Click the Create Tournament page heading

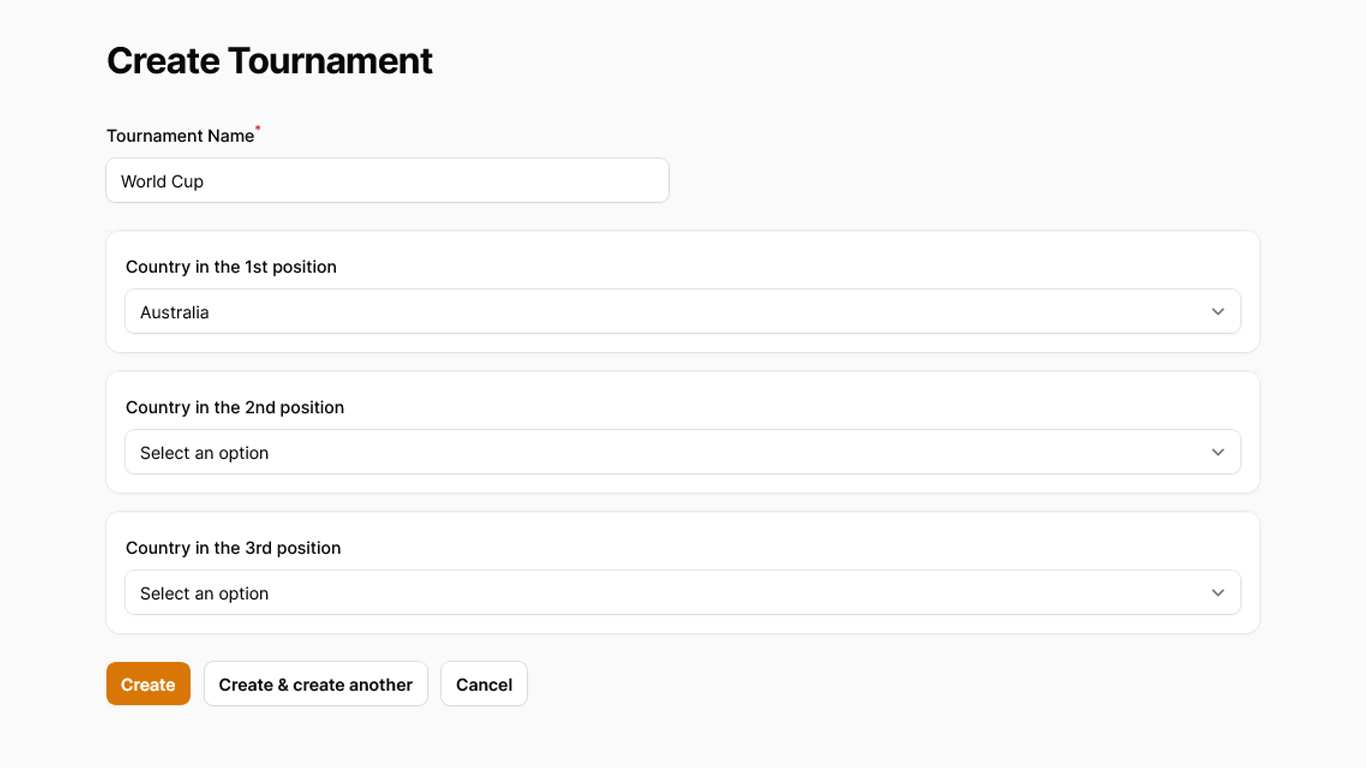coord(270,61)
